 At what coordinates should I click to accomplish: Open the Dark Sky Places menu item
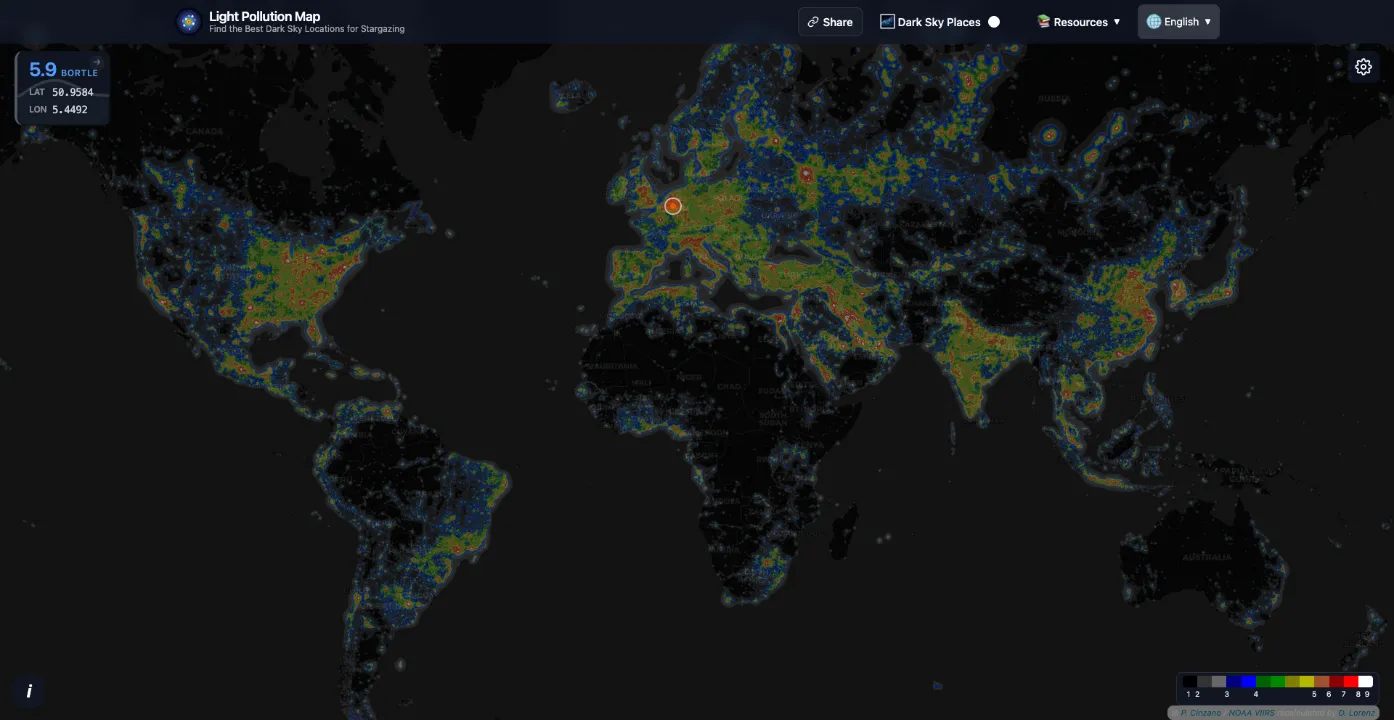coord(940,21)
